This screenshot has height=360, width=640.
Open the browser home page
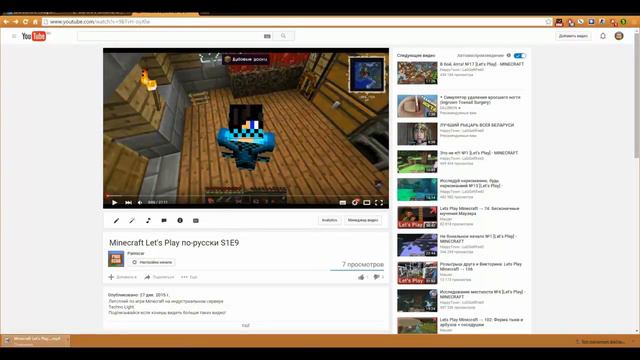36,22
